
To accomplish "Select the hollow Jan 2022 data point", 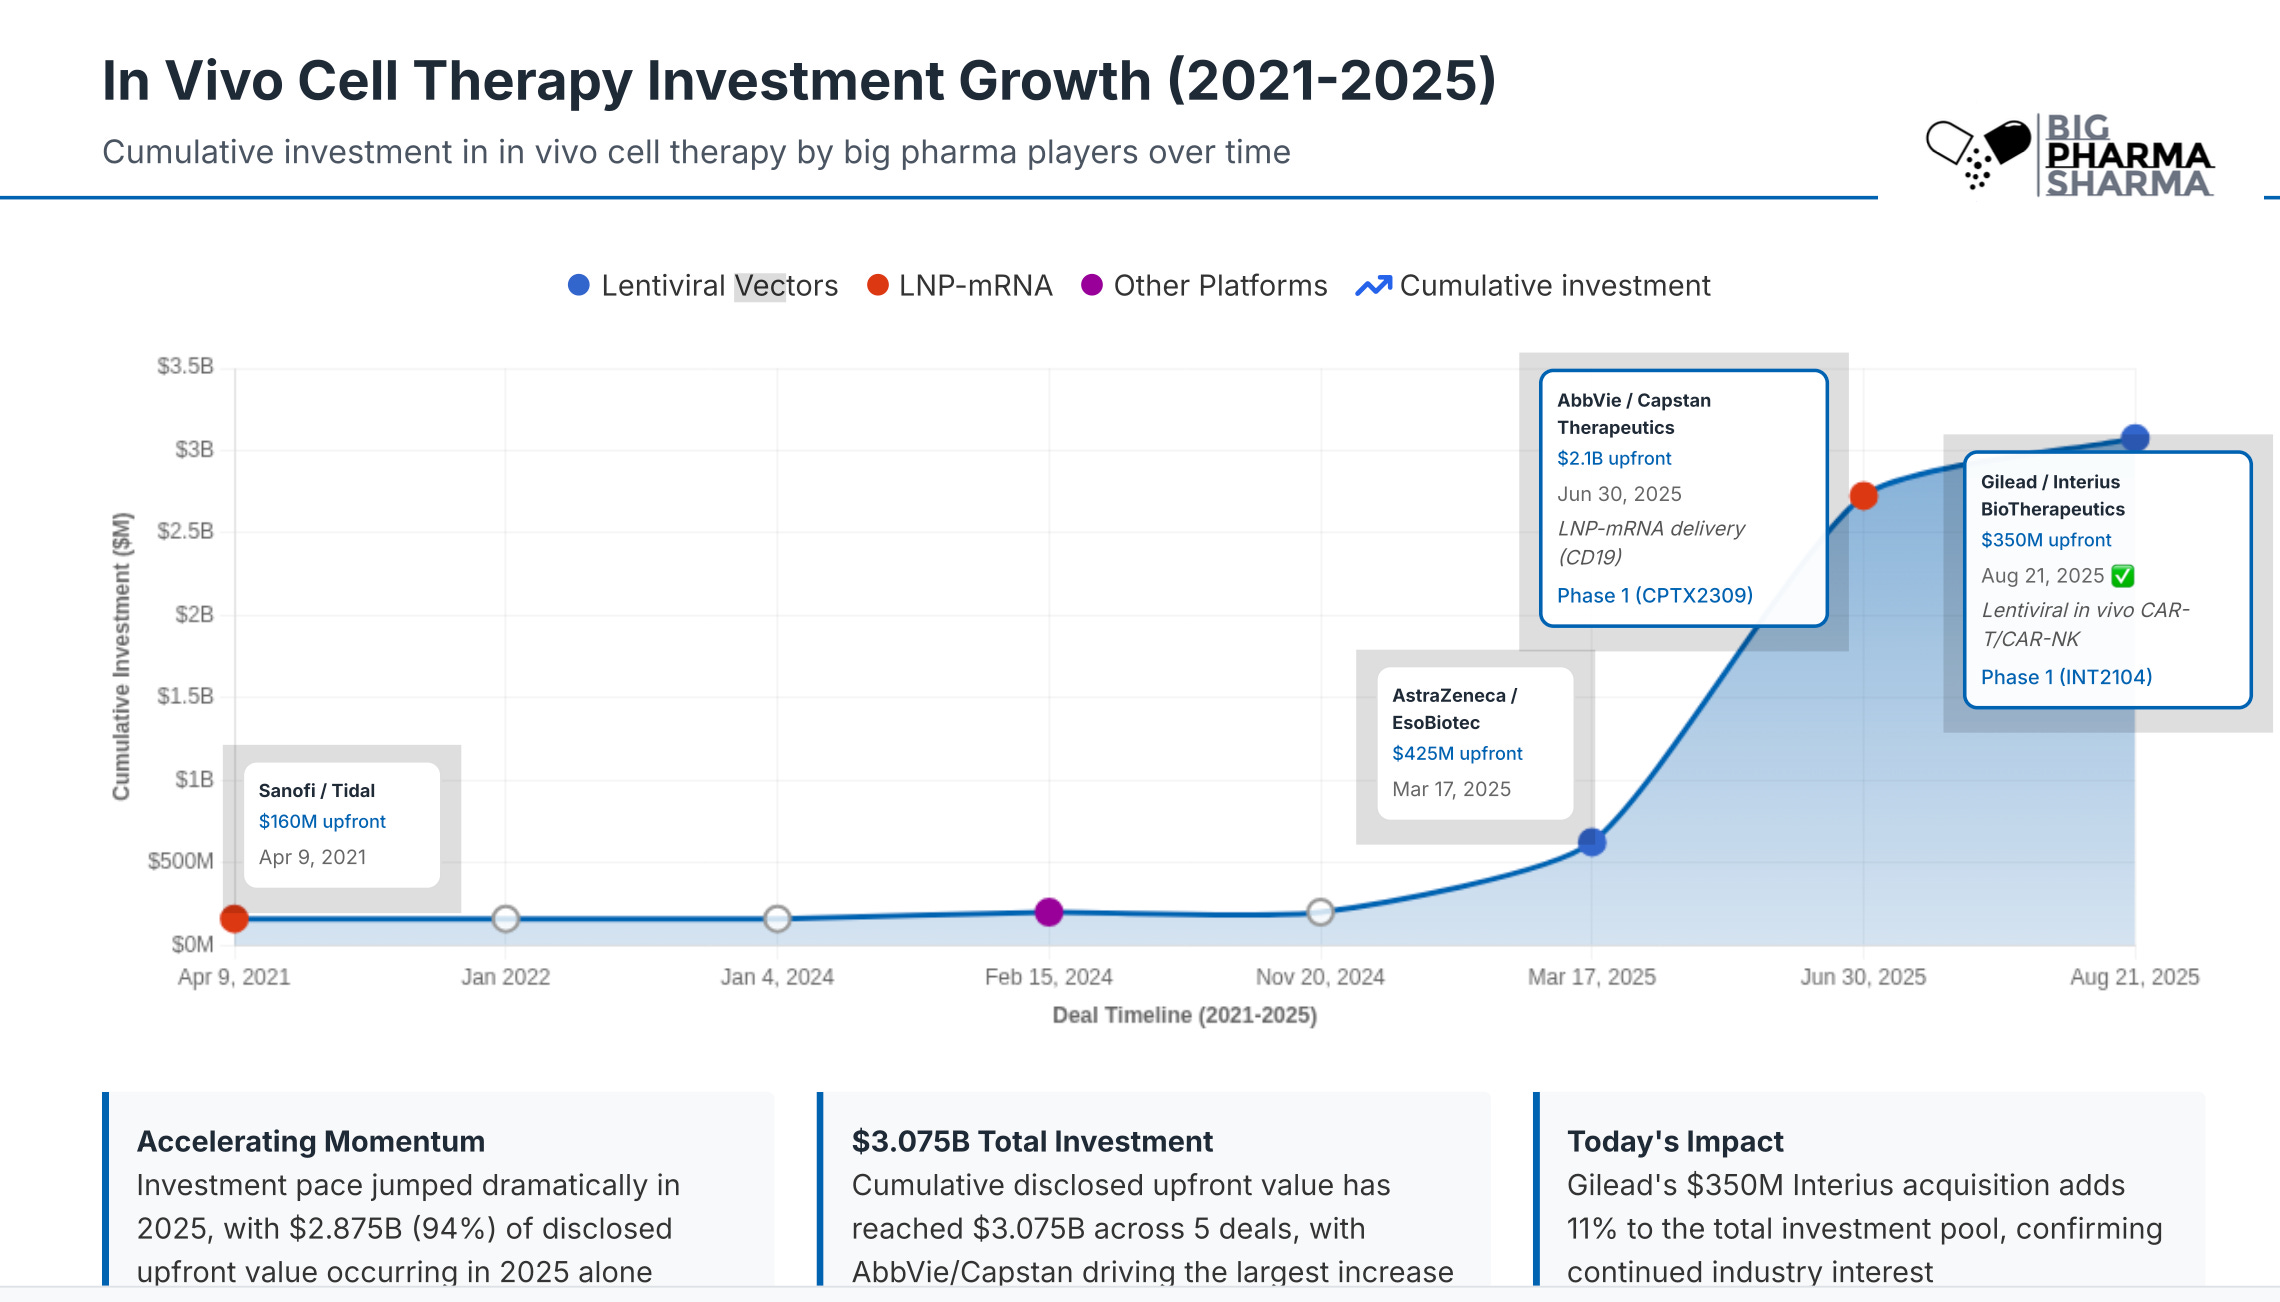I will click(506, 918).
